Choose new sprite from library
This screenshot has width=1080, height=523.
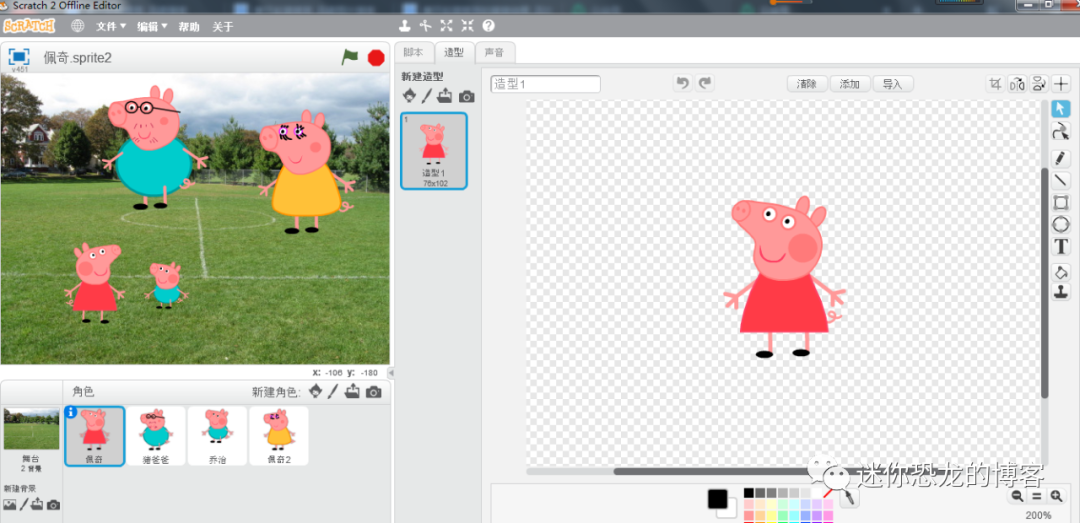pyautogui.click(x=315, y=391)
